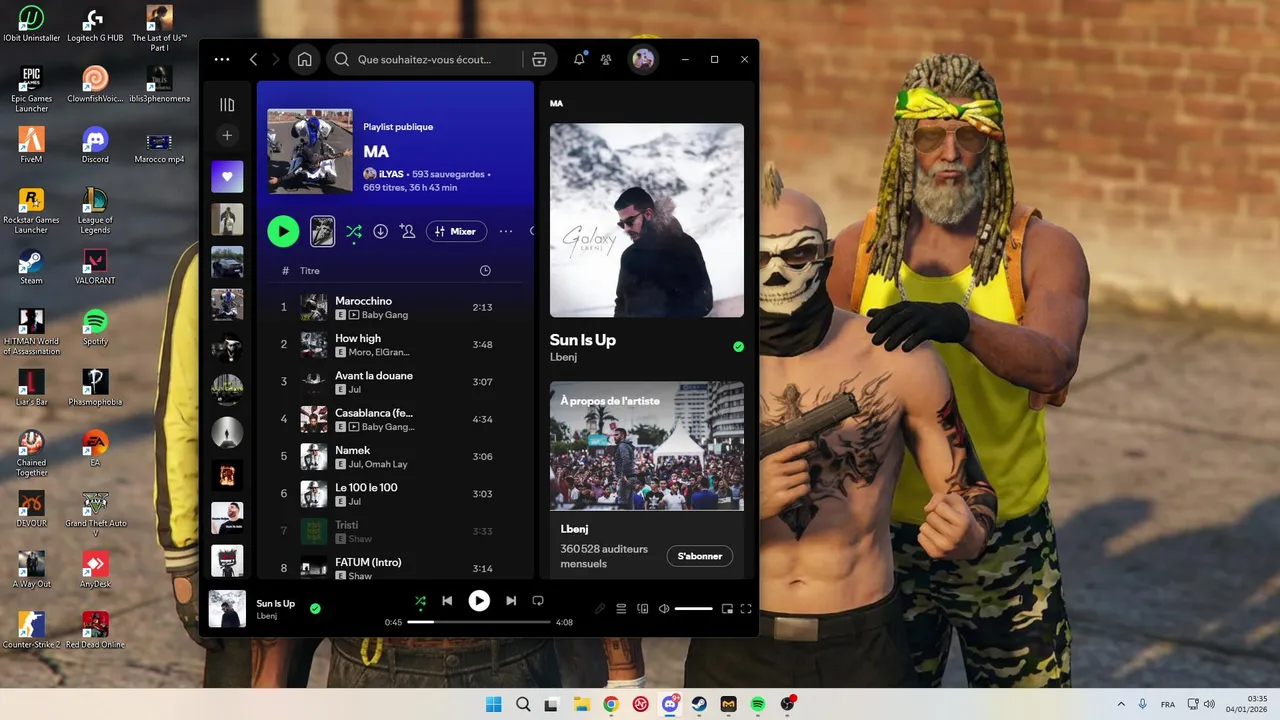This screenshot has width=1280, height=720.
Task: Open FiveM desktop shortcut
Action: 31,144
